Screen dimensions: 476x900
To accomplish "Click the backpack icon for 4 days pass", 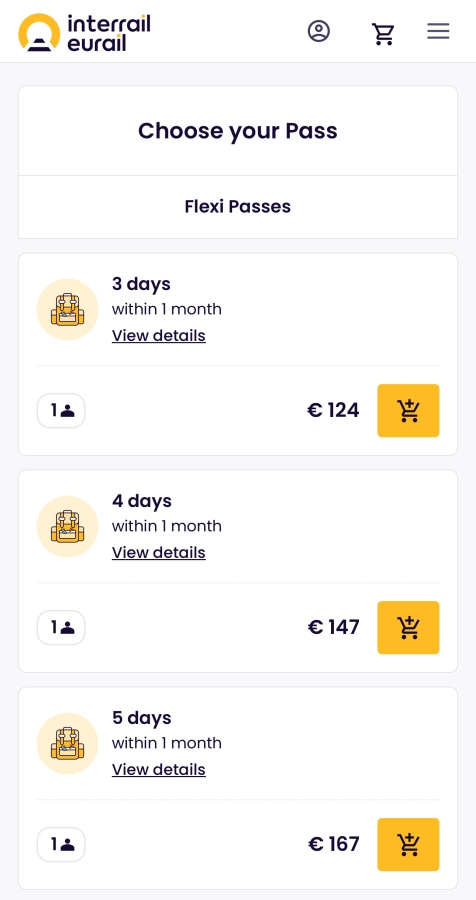I will coord(68,526).
